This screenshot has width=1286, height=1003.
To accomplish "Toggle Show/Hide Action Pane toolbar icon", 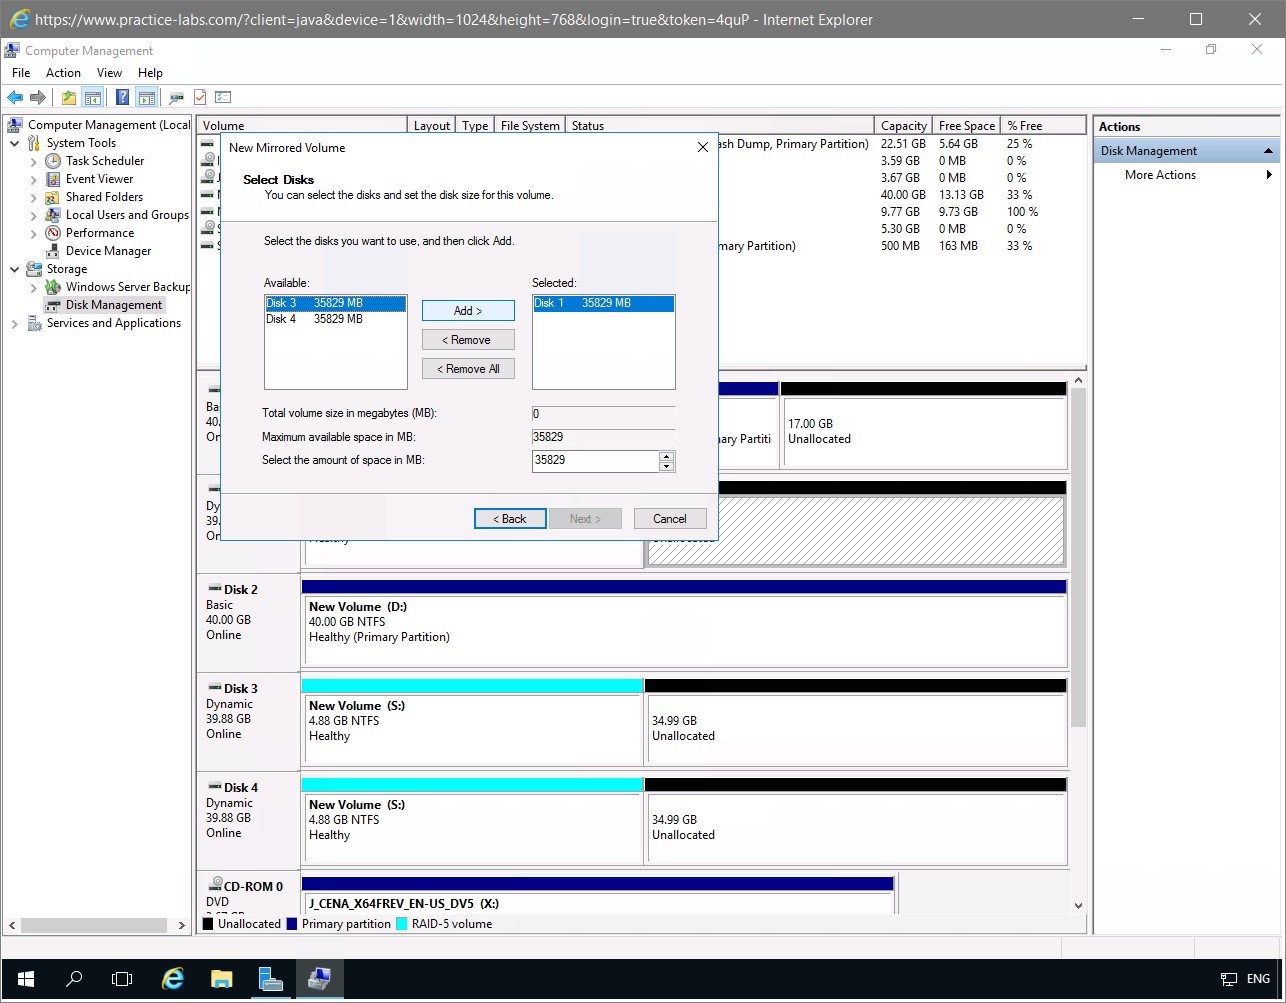I will point(147,97).
